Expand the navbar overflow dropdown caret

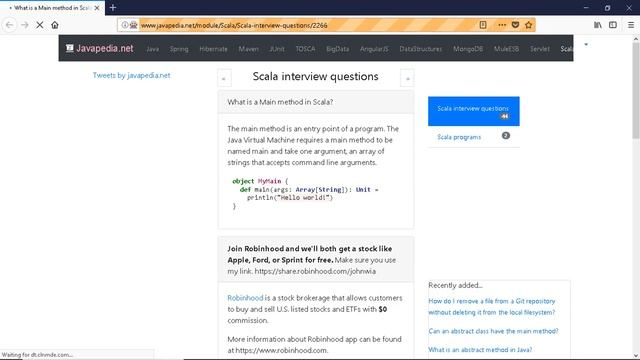pos(586,44)
